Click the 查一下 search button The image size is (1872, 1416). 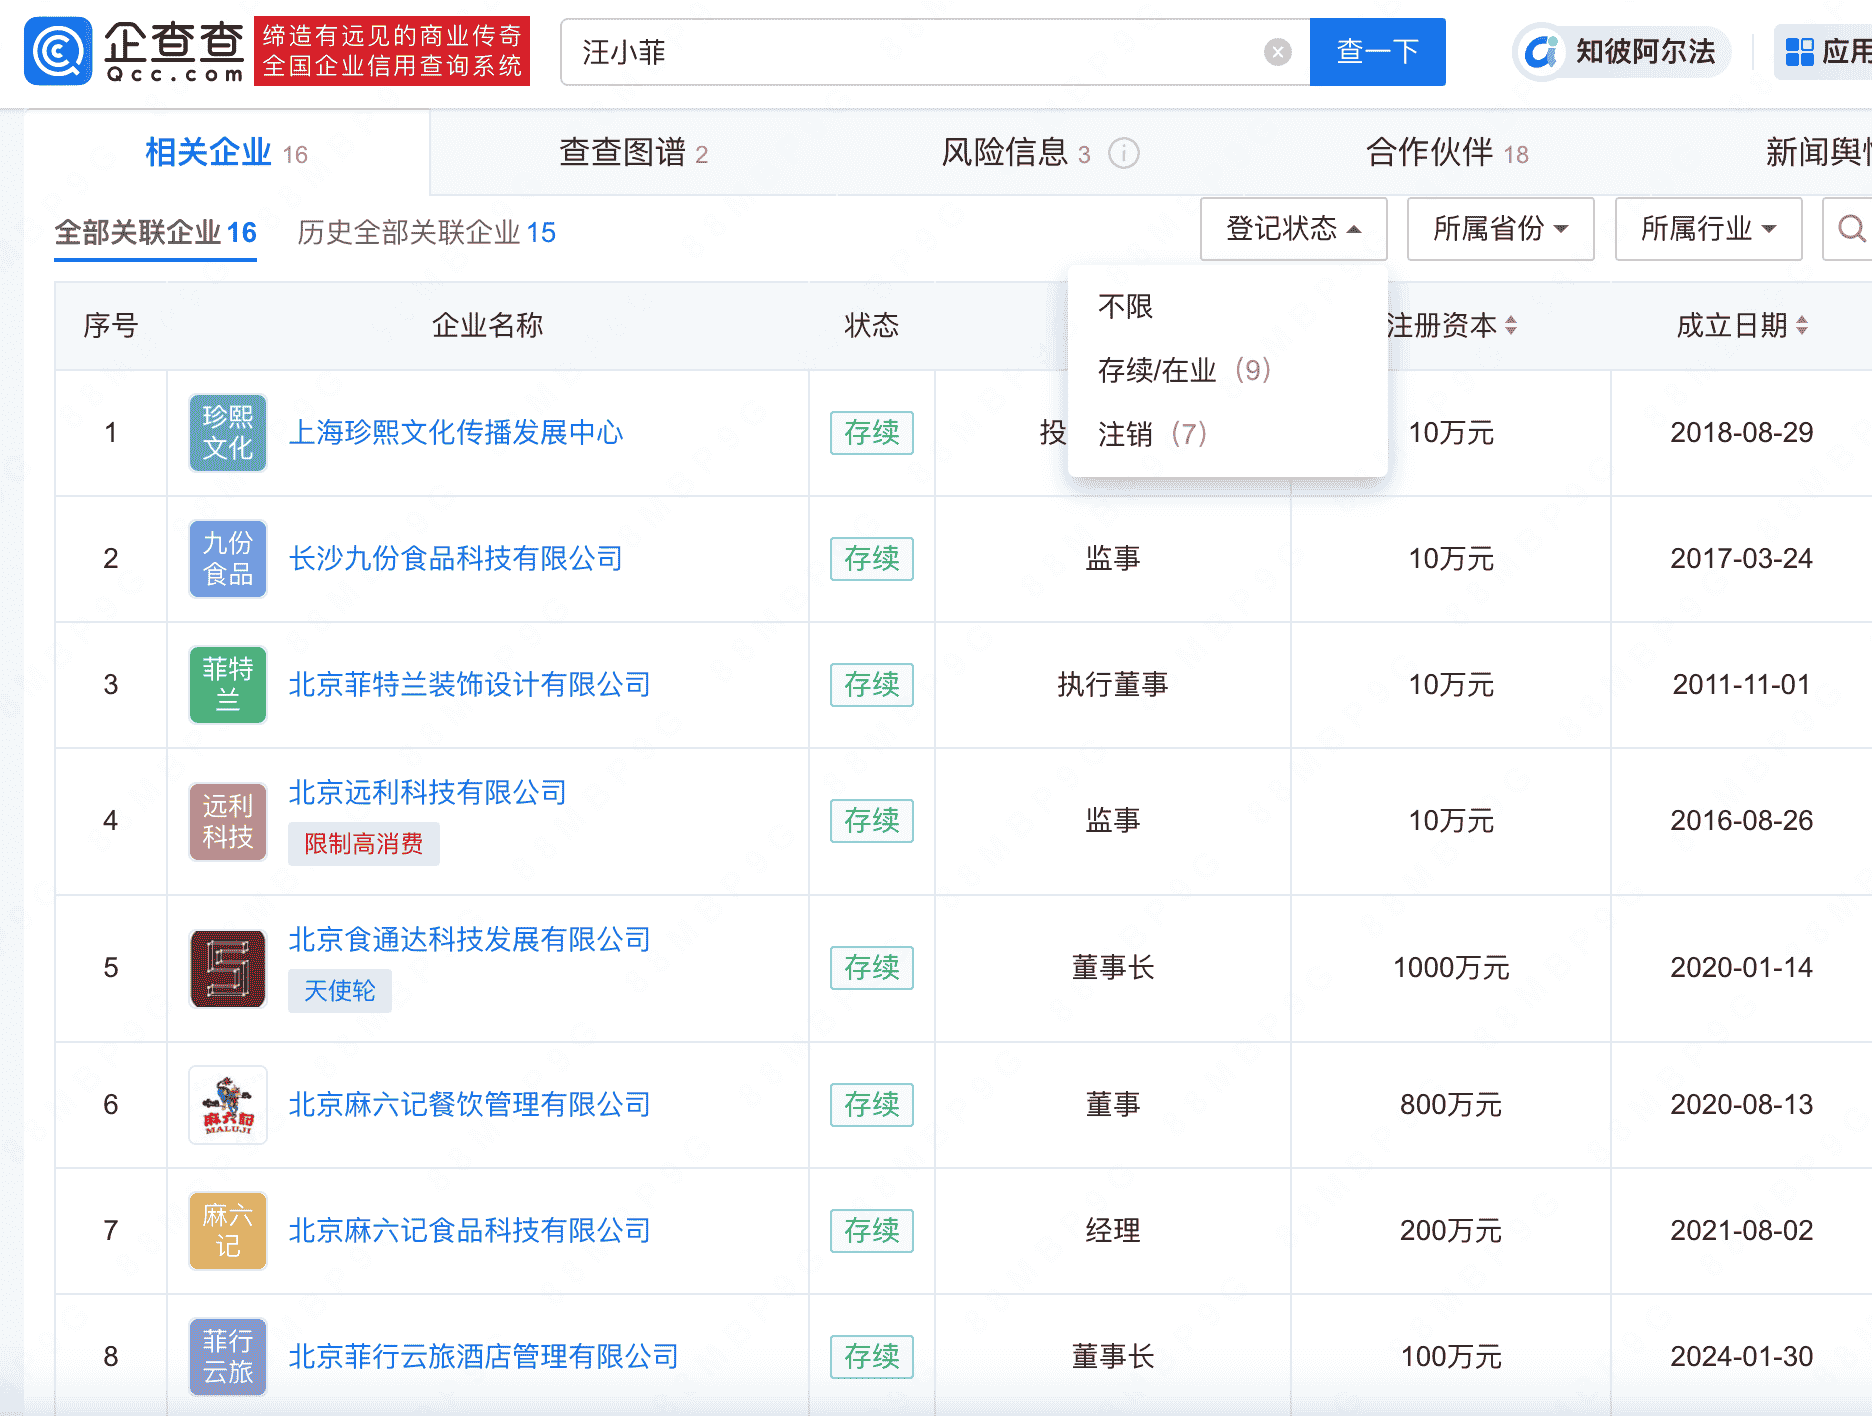tap(1377, 52)
